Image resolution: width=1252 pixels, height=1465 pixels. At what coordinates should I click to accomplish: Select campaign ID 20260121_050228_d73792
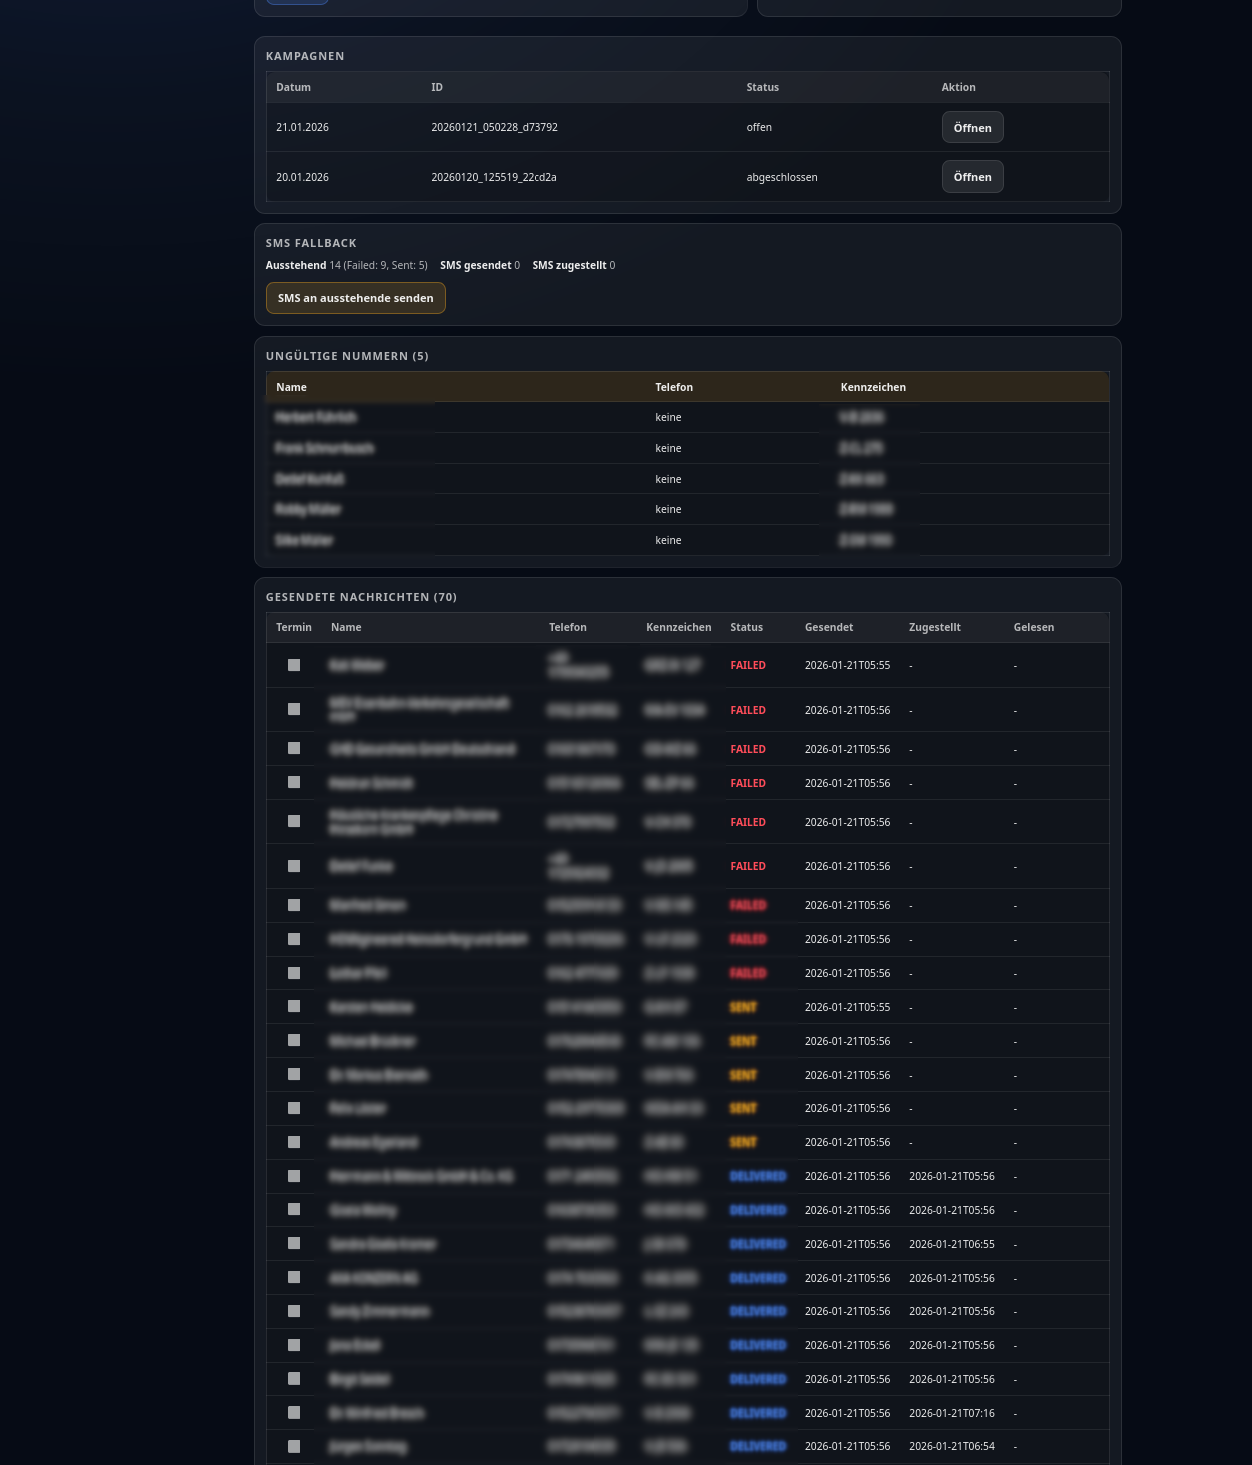[x=494, y=128]
